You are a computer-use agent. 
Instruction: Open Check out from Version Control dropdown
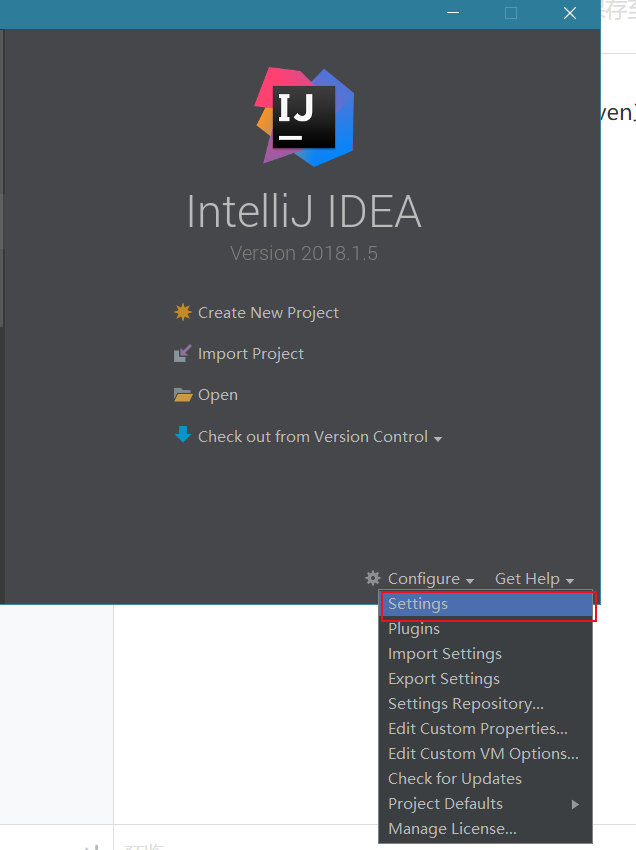pyautogui.click(x=320, y=437)
